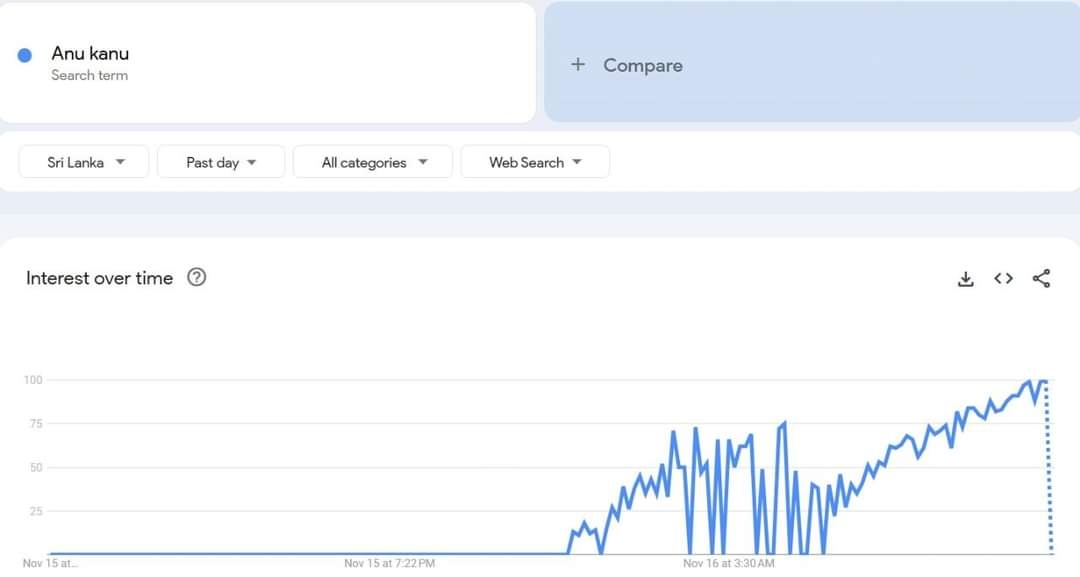The height and width of the screenshot is (577, 1080).
Task: Expand the All categories dropdown
Action: pyautogui.click(x=373, y=162)
